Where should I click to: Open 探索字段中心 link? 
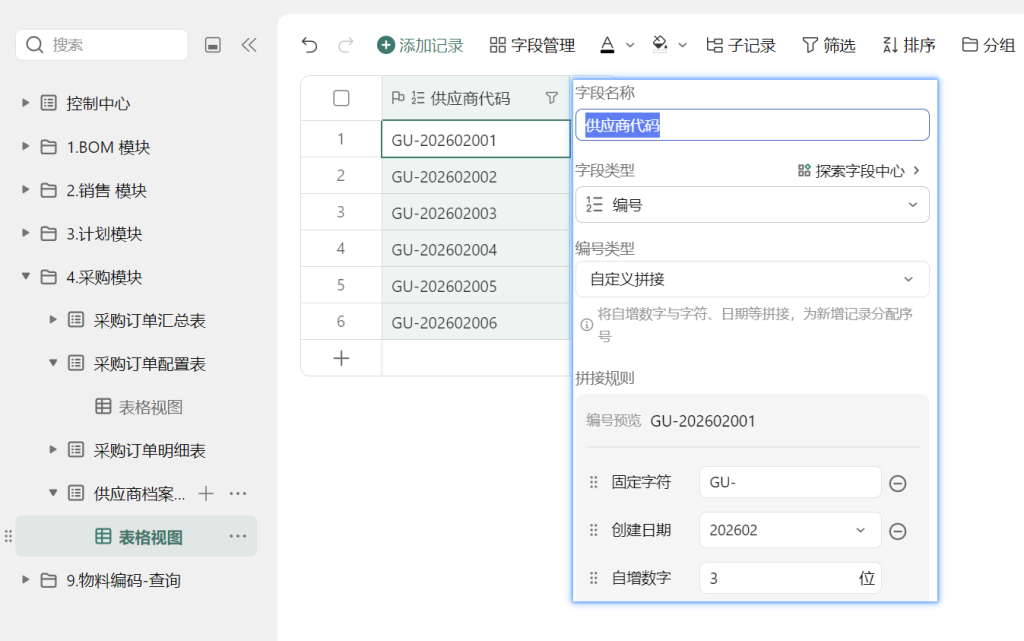[859, 171]
